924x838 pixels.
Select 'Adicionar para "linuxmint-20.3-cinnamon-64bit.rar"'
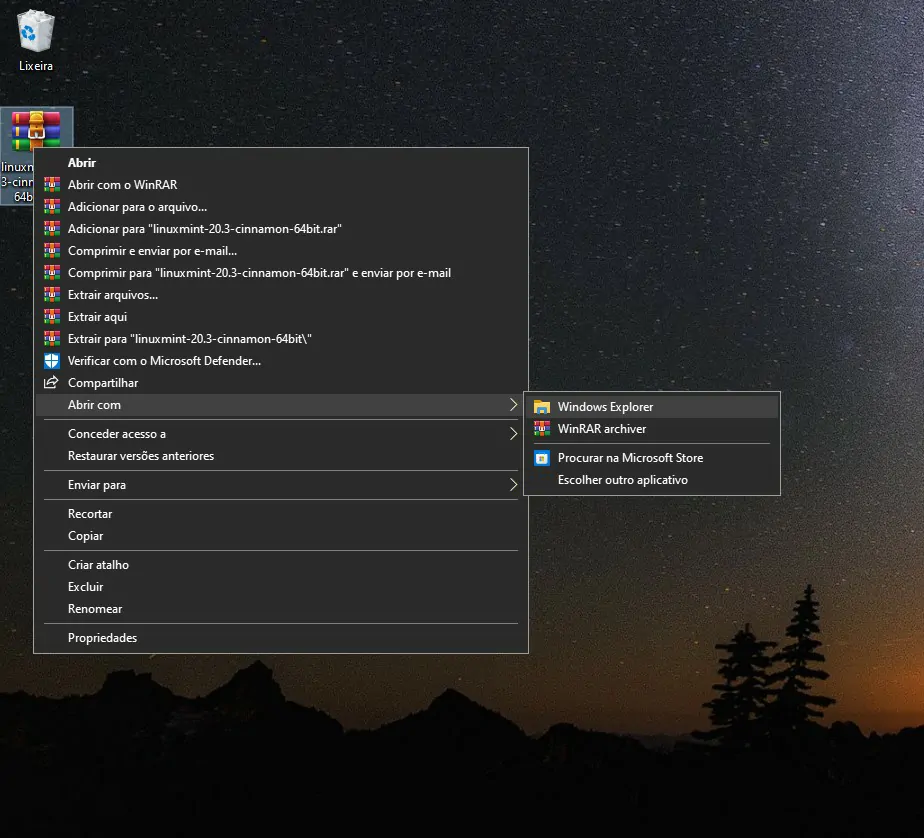pyautogui.click(x=281, y=229)
